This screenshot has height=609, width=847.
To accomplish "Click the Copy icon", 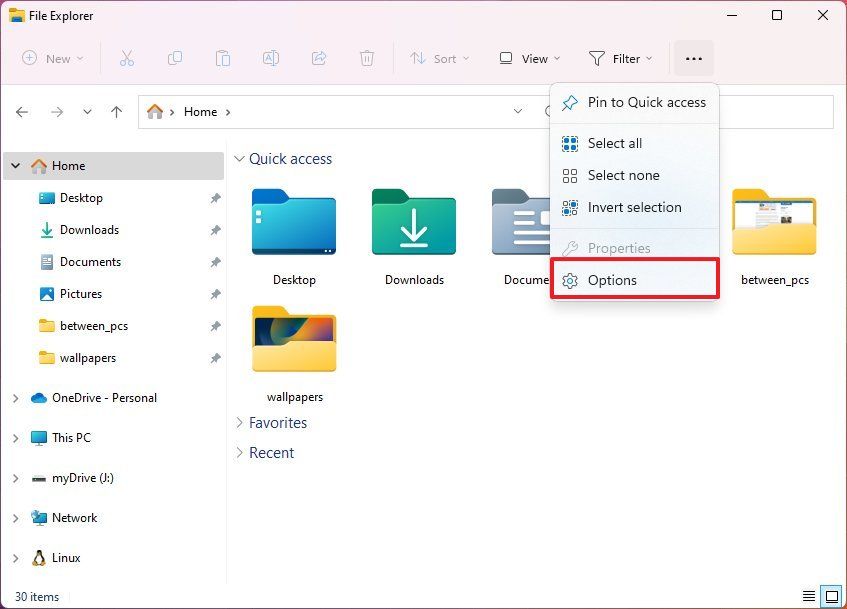I will tap(175, 58).
